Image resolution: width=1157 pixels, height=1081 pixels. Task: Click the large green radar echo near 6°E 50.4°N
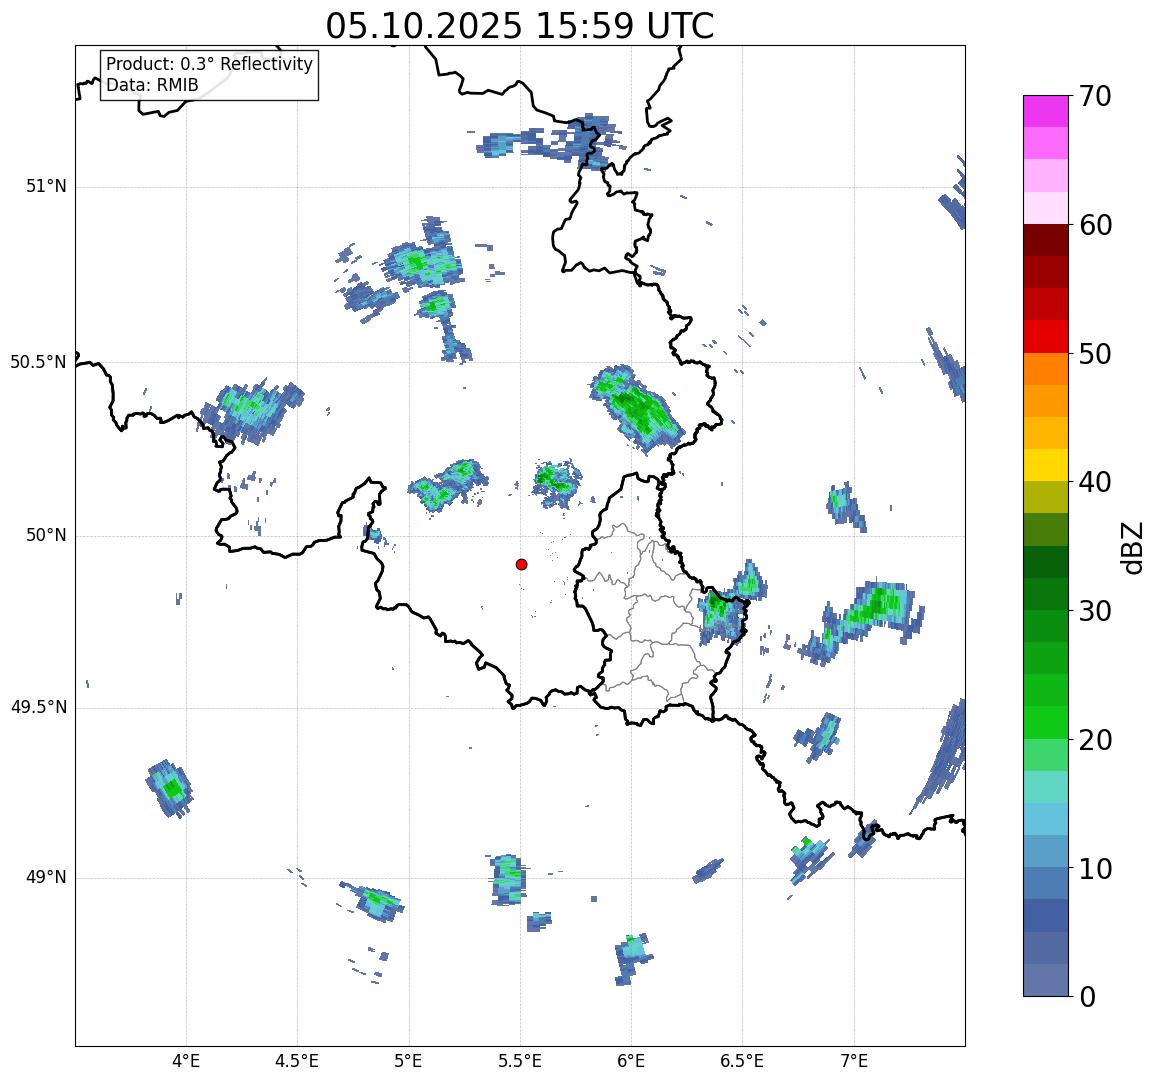[x=636, y=408]
